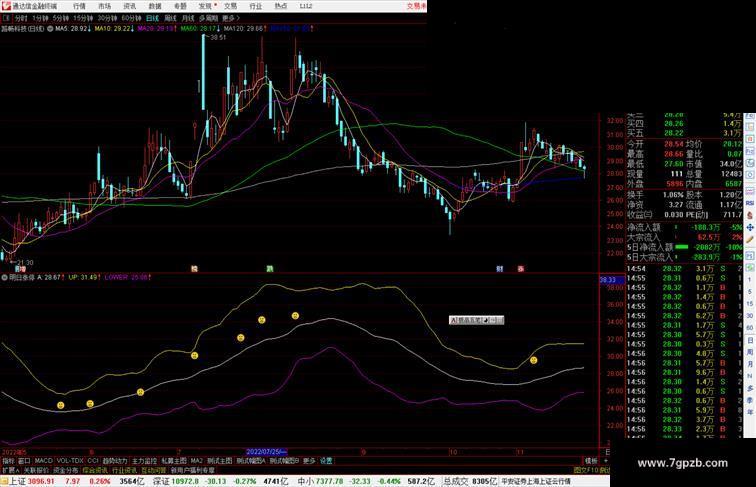Switch to the 5分钟 period
The image size is (756, 487).
[x=61, y=18]
